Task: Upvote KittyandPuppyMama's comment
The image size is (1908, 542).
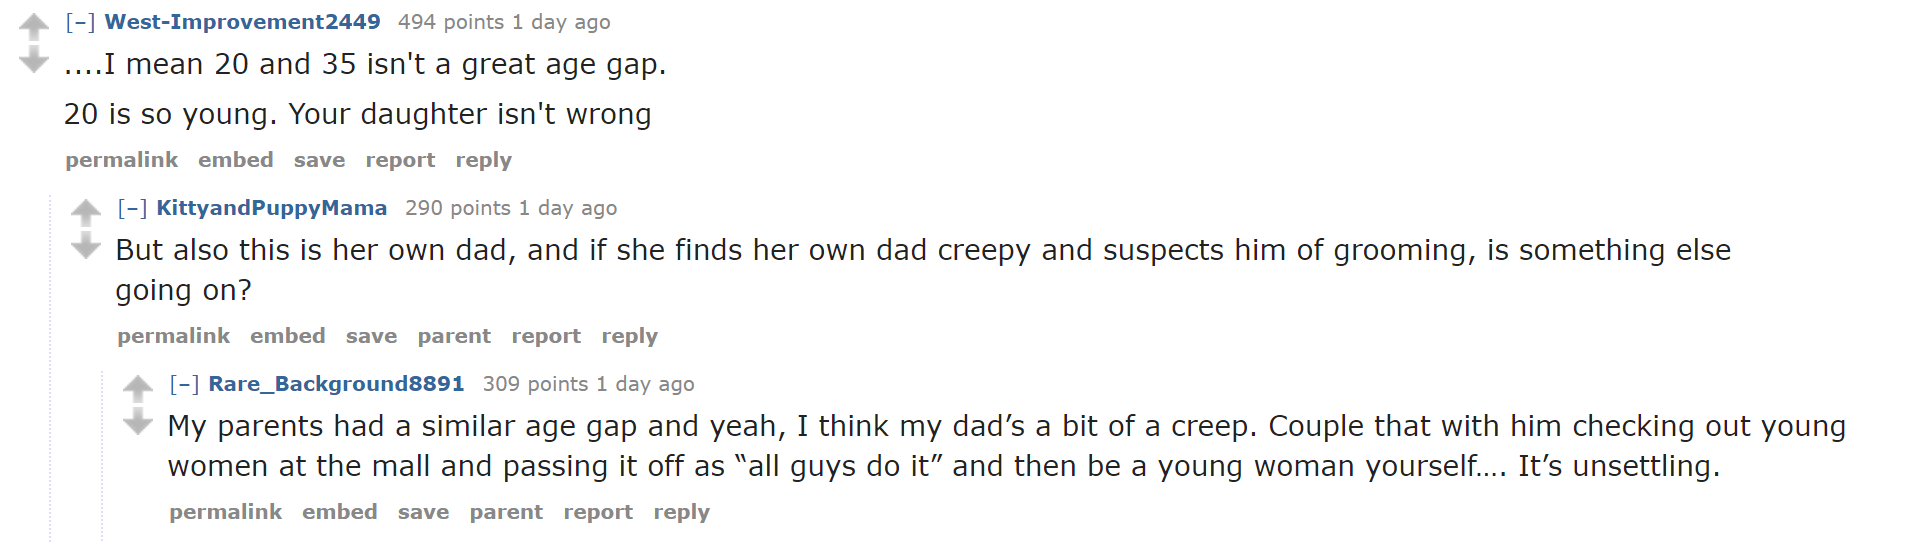Action: coord(86,212)
